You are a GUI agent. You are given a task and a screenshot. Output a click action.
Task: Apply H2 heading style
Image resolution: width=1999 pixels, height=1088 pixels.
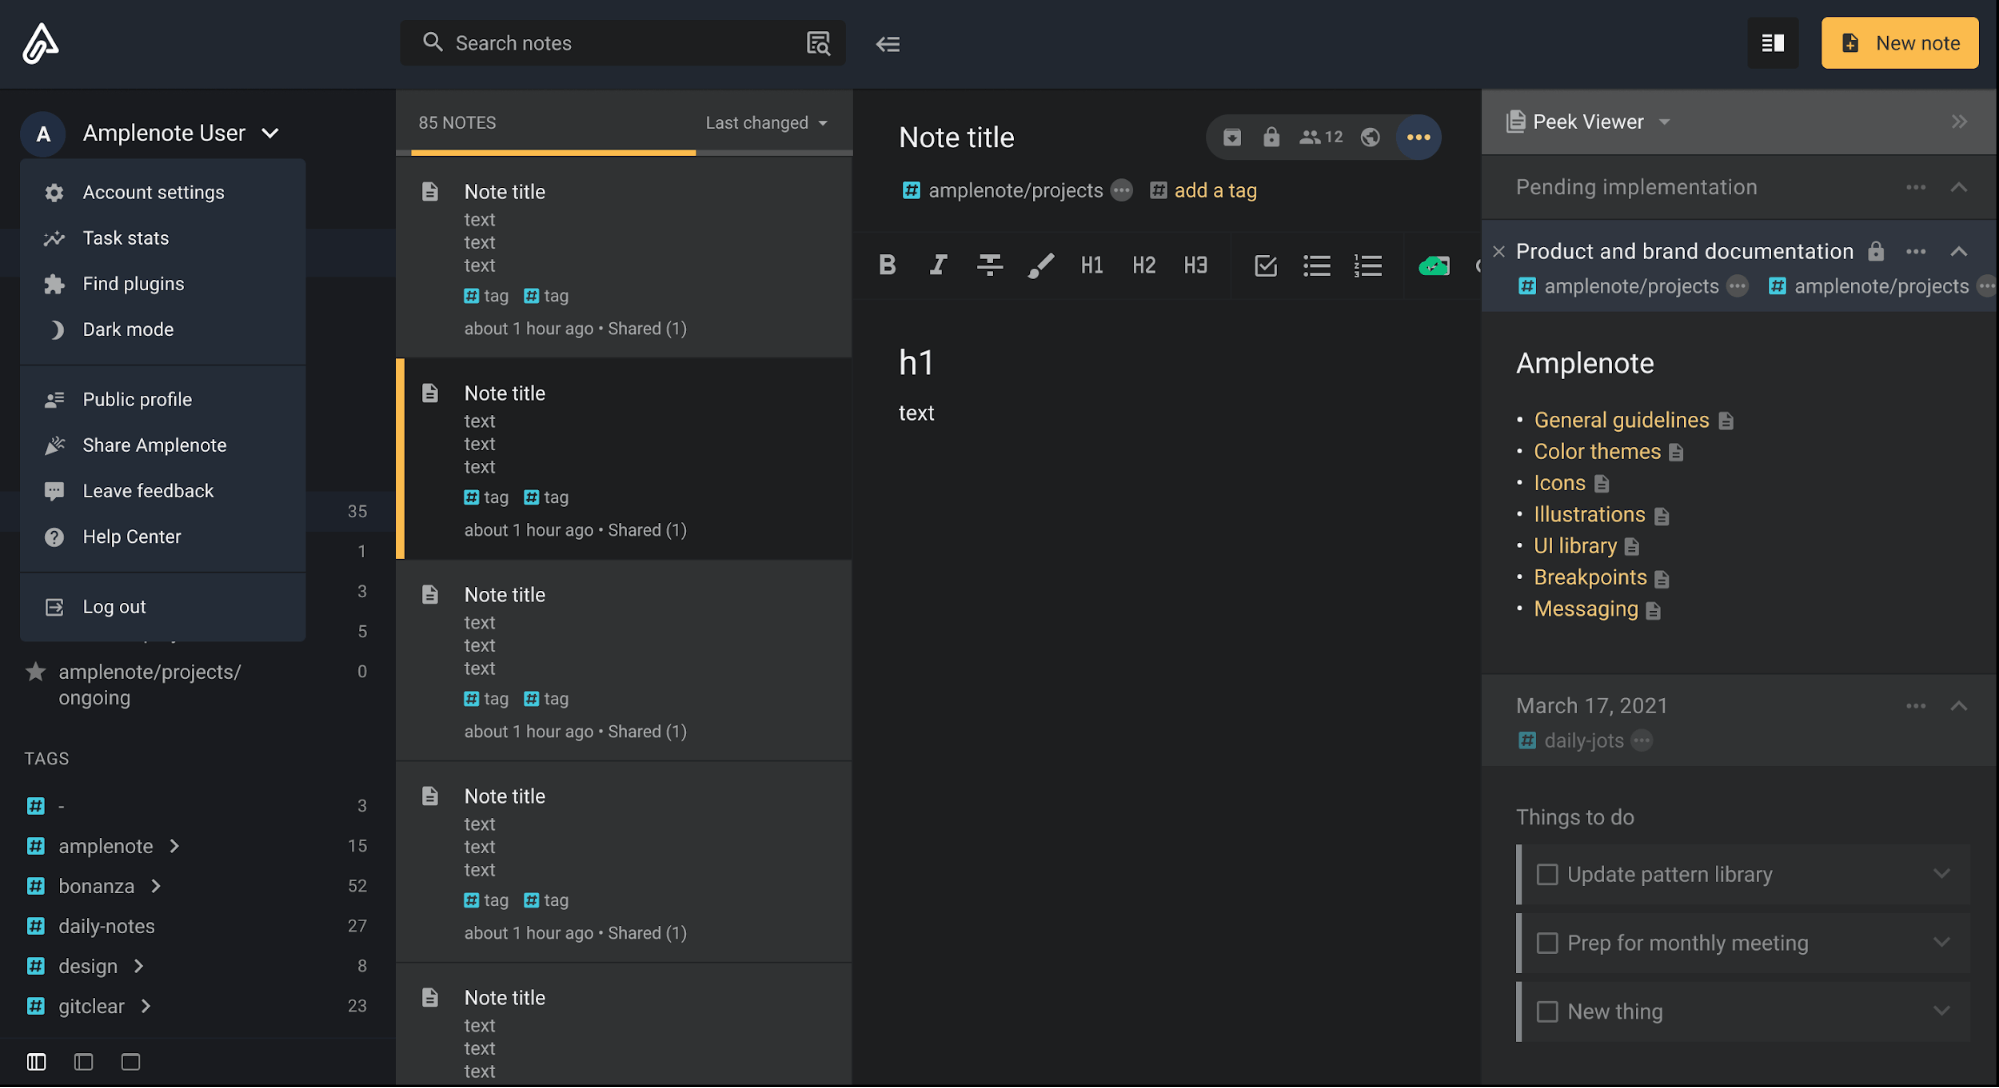point(1143,265)
